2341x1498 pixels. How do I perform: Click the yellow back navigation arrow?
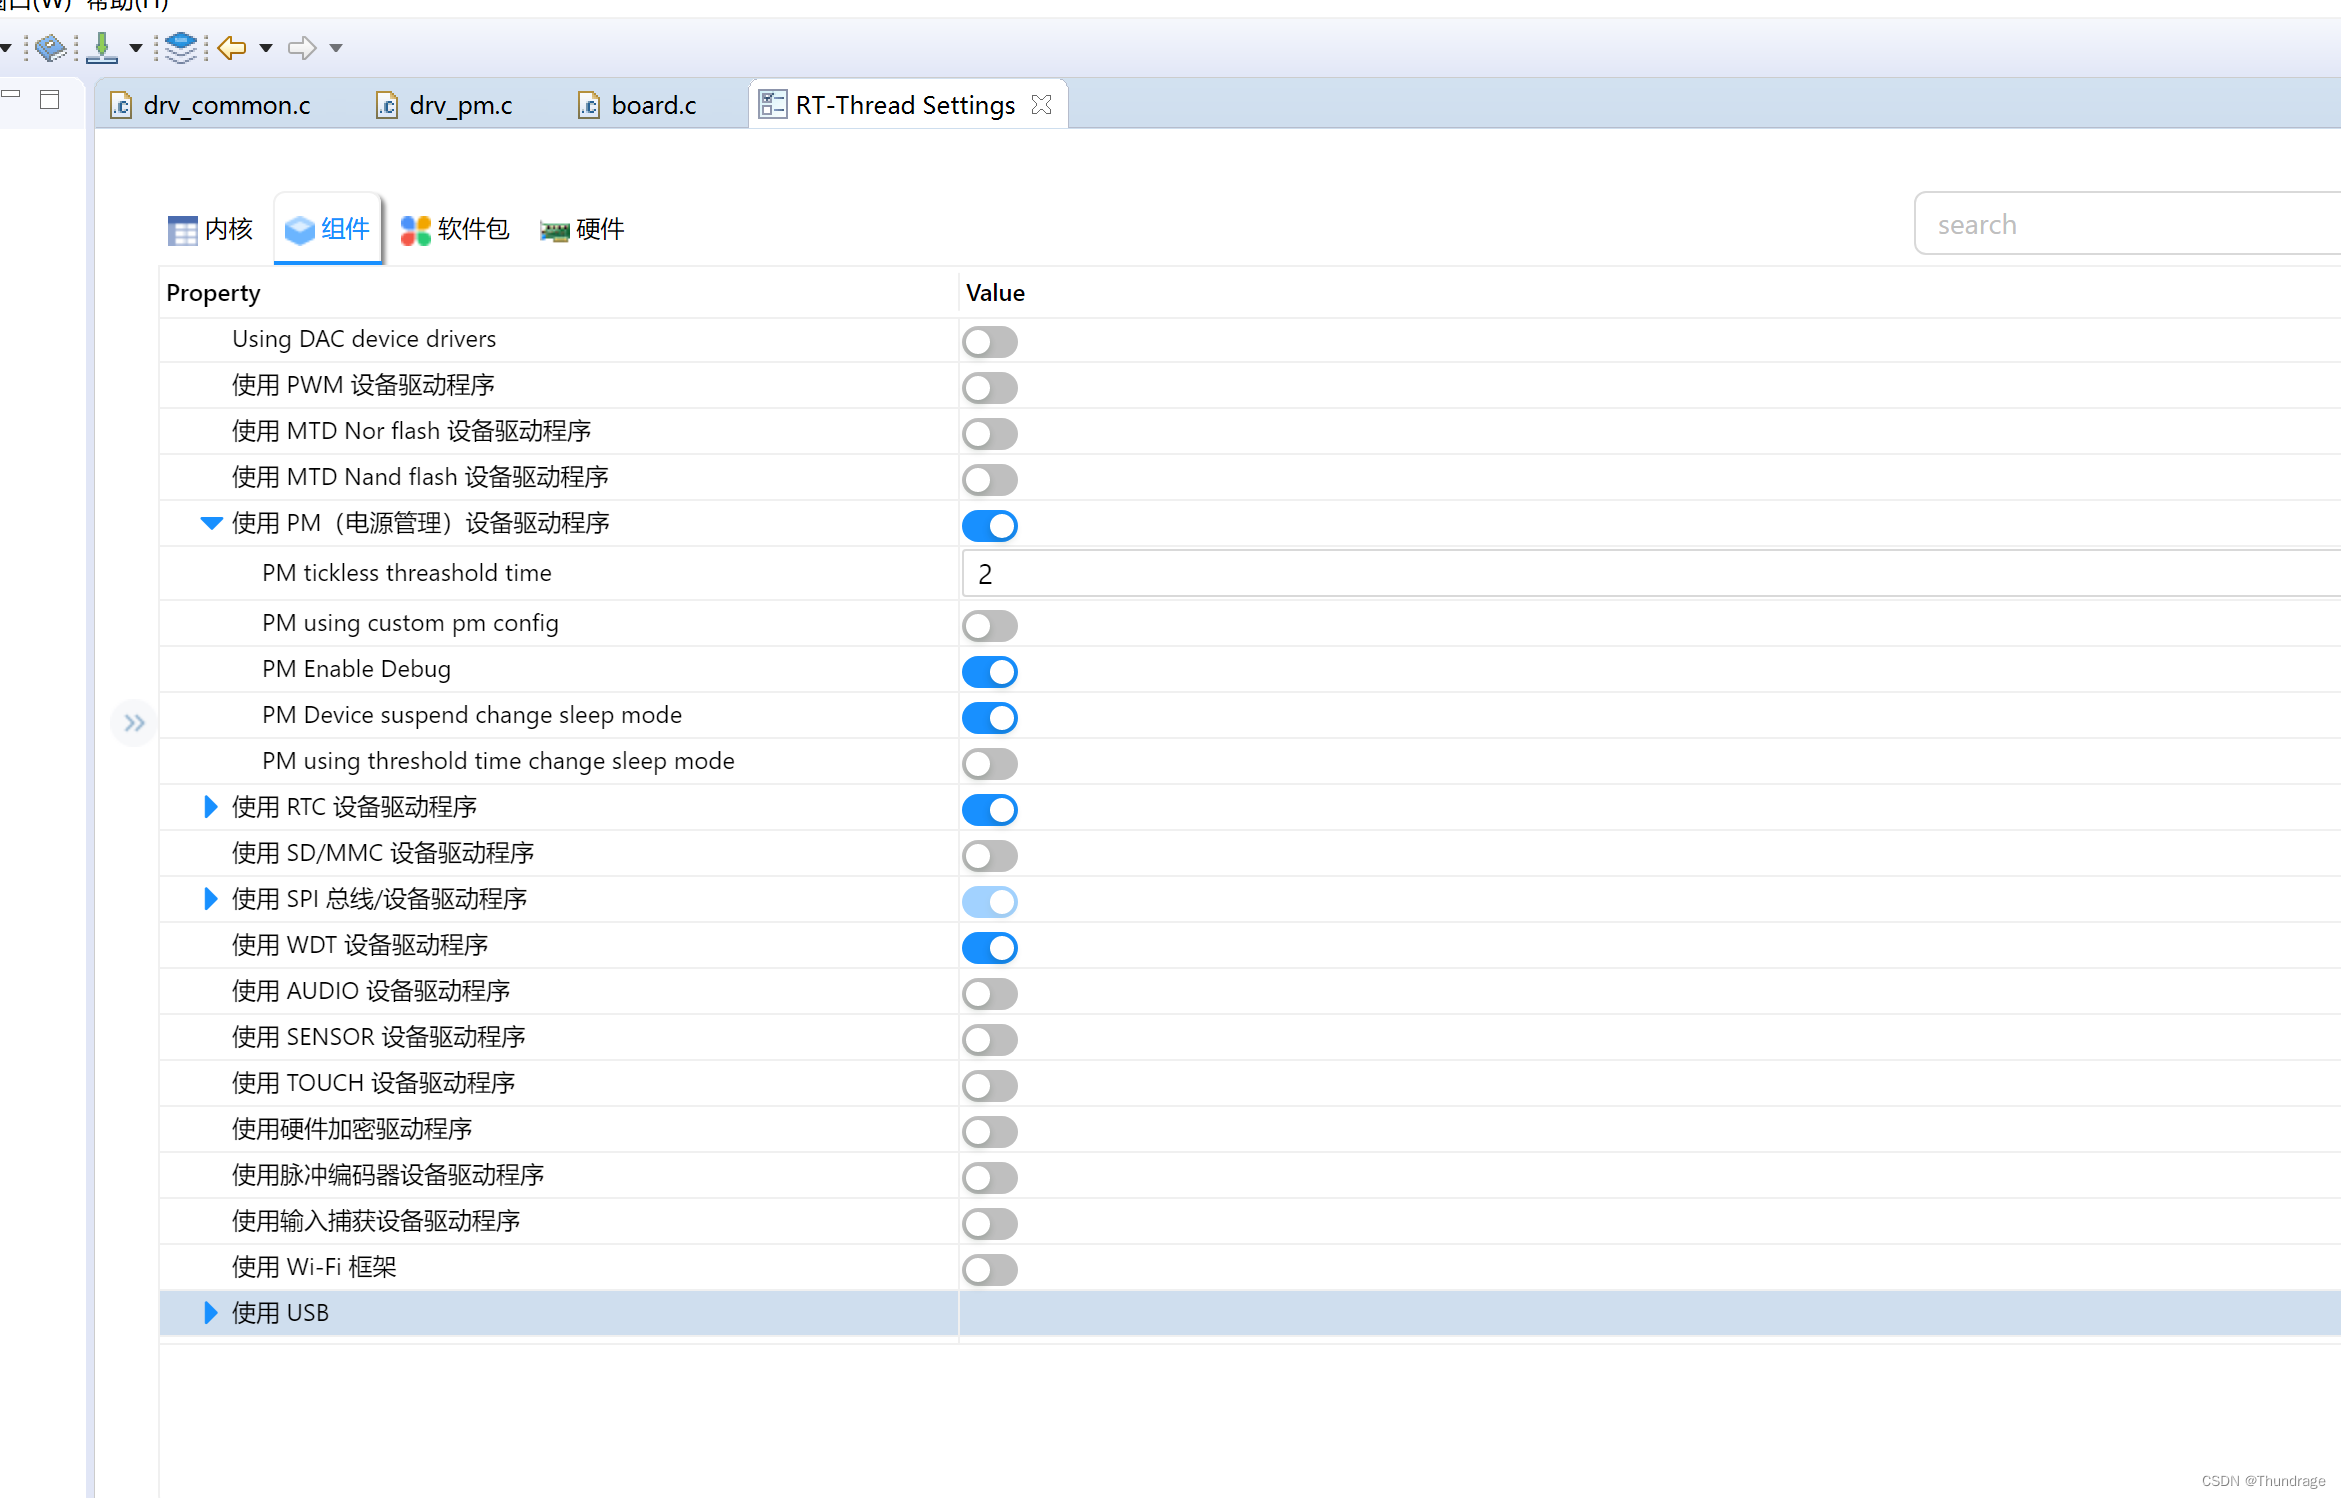(232, 47)
